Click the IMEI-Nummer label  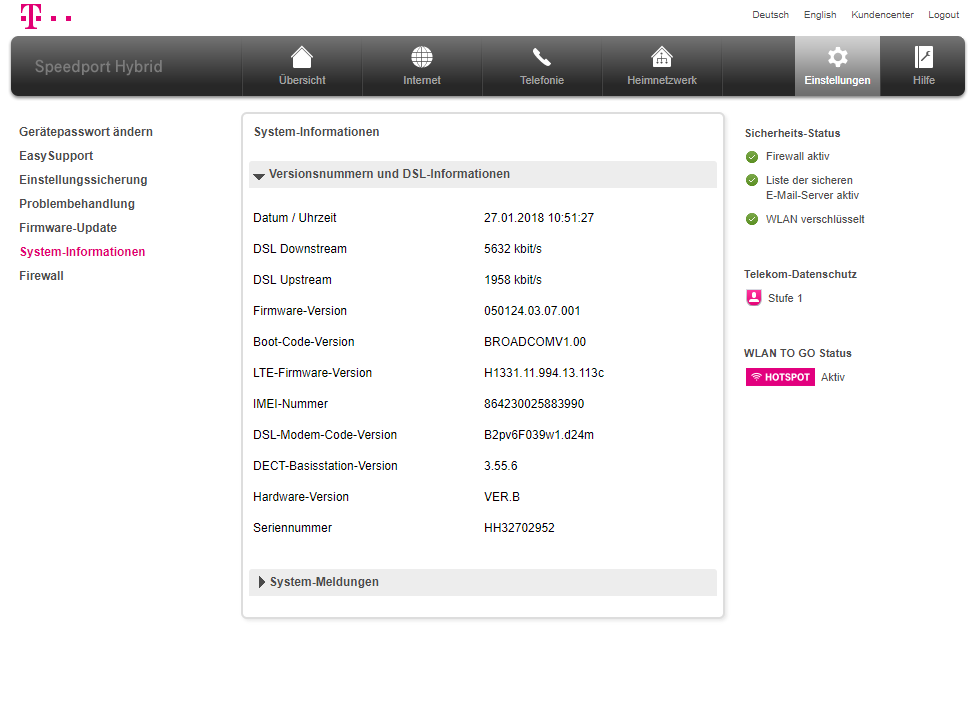pos(290,404)
